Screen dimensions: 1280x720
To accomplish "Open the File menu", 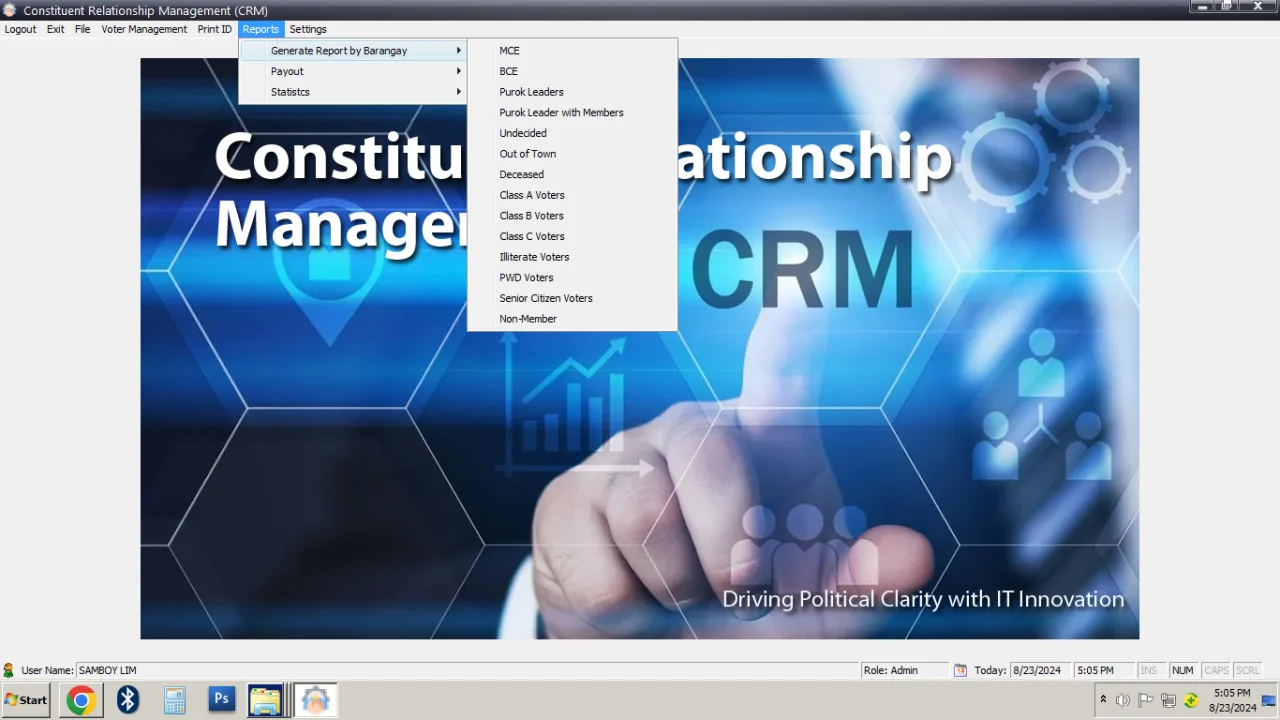I will [83, 29].
